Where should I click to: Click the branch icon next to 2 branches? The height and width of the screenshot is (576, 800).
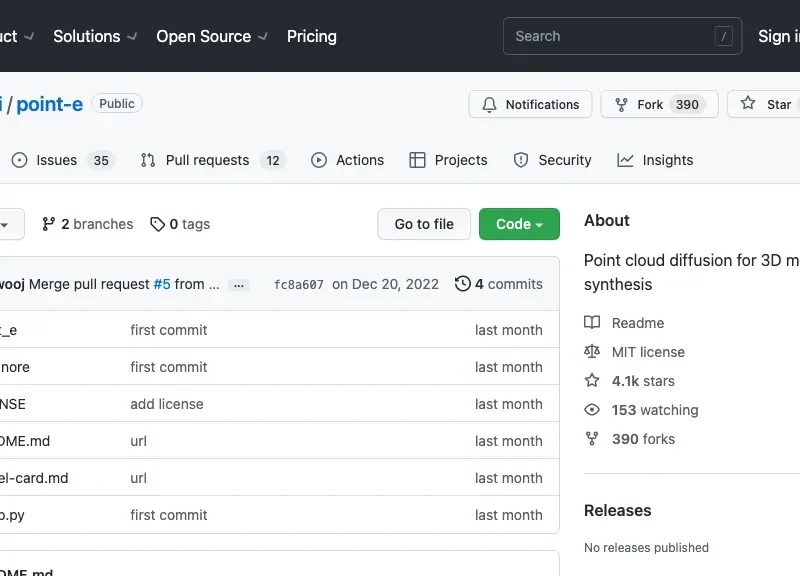click(49, 224)
